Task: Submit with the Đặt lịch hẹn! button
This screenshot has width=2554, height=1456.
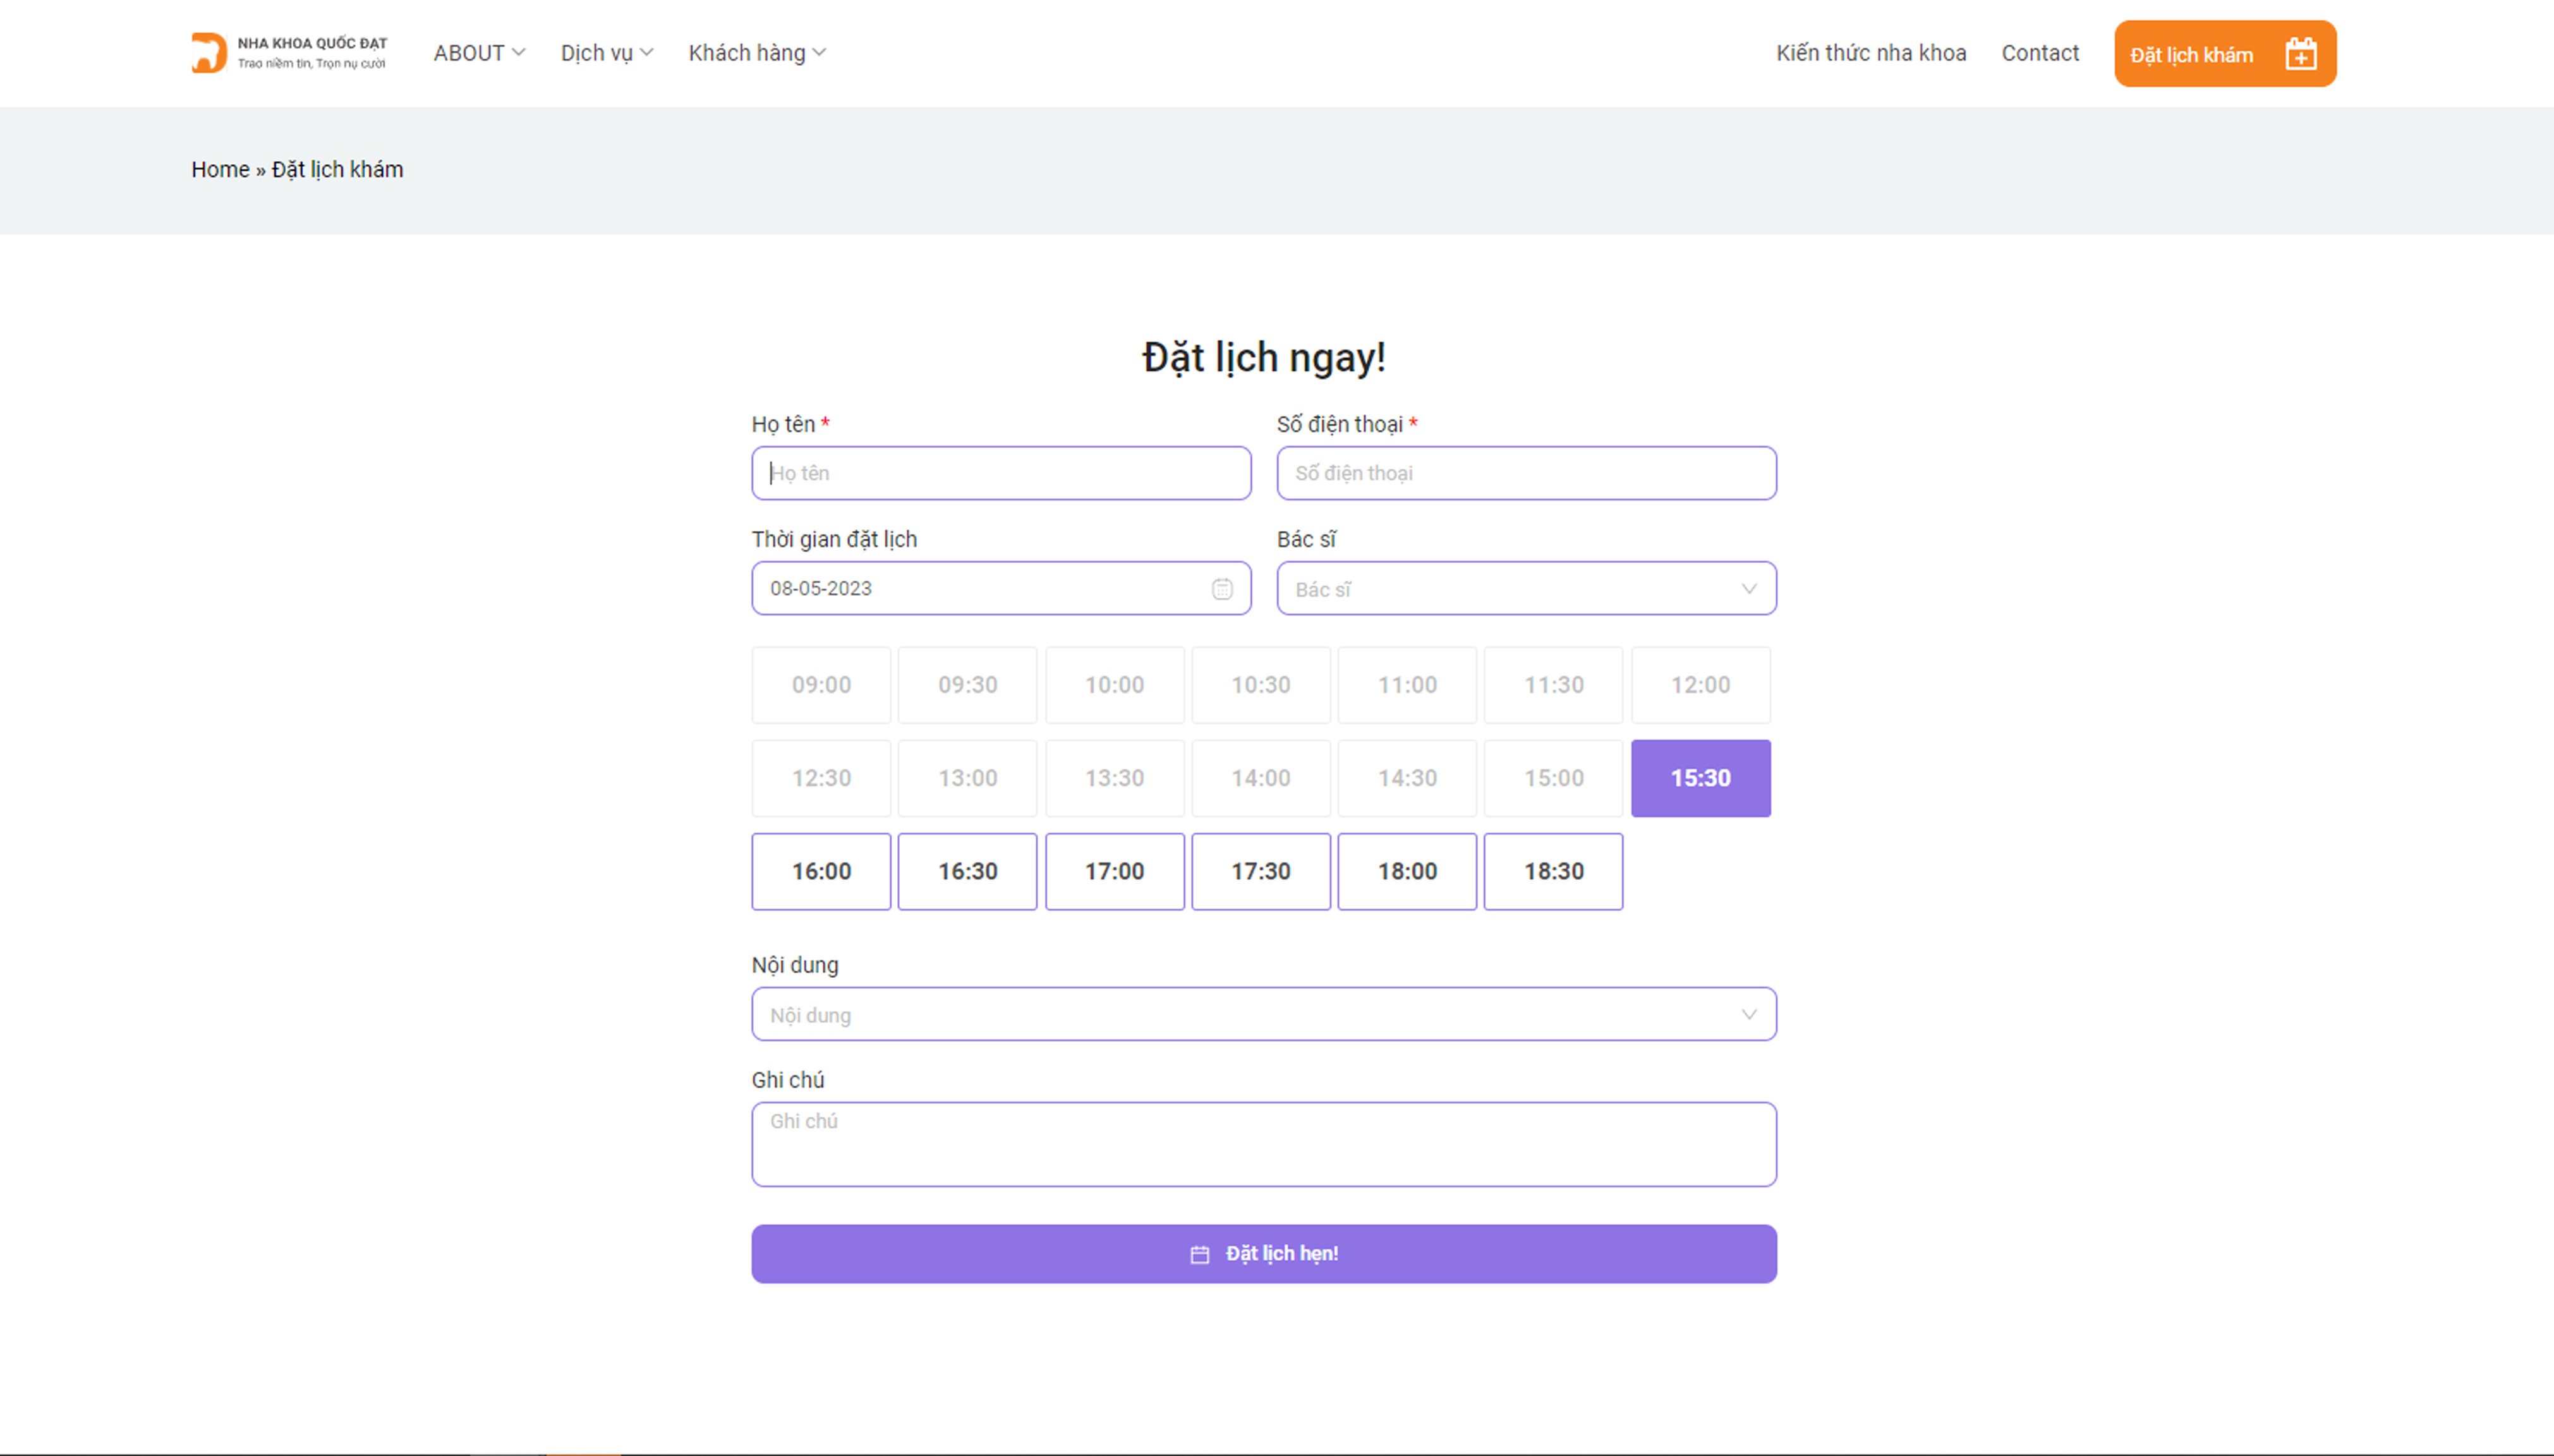Action: 1263,1254
